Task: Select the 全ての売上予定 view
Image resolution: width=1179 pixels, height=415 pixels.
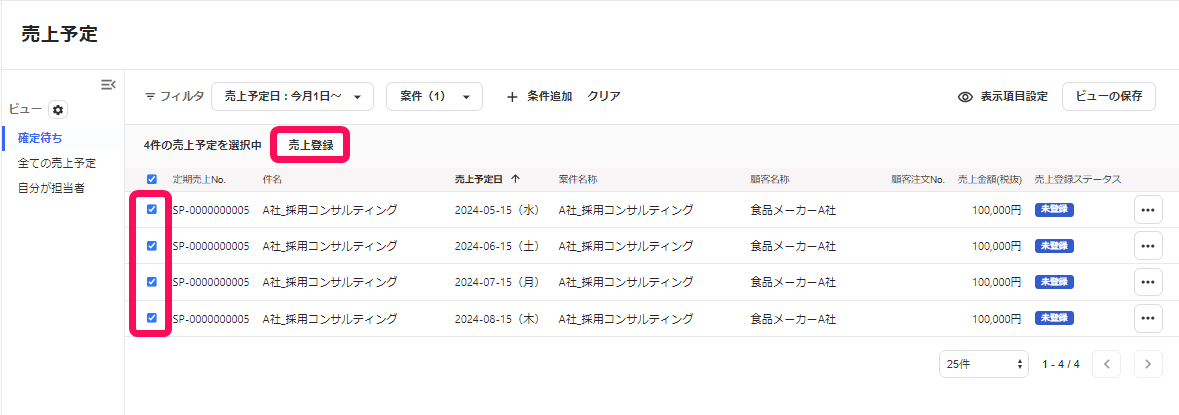Action: point(57,162)
